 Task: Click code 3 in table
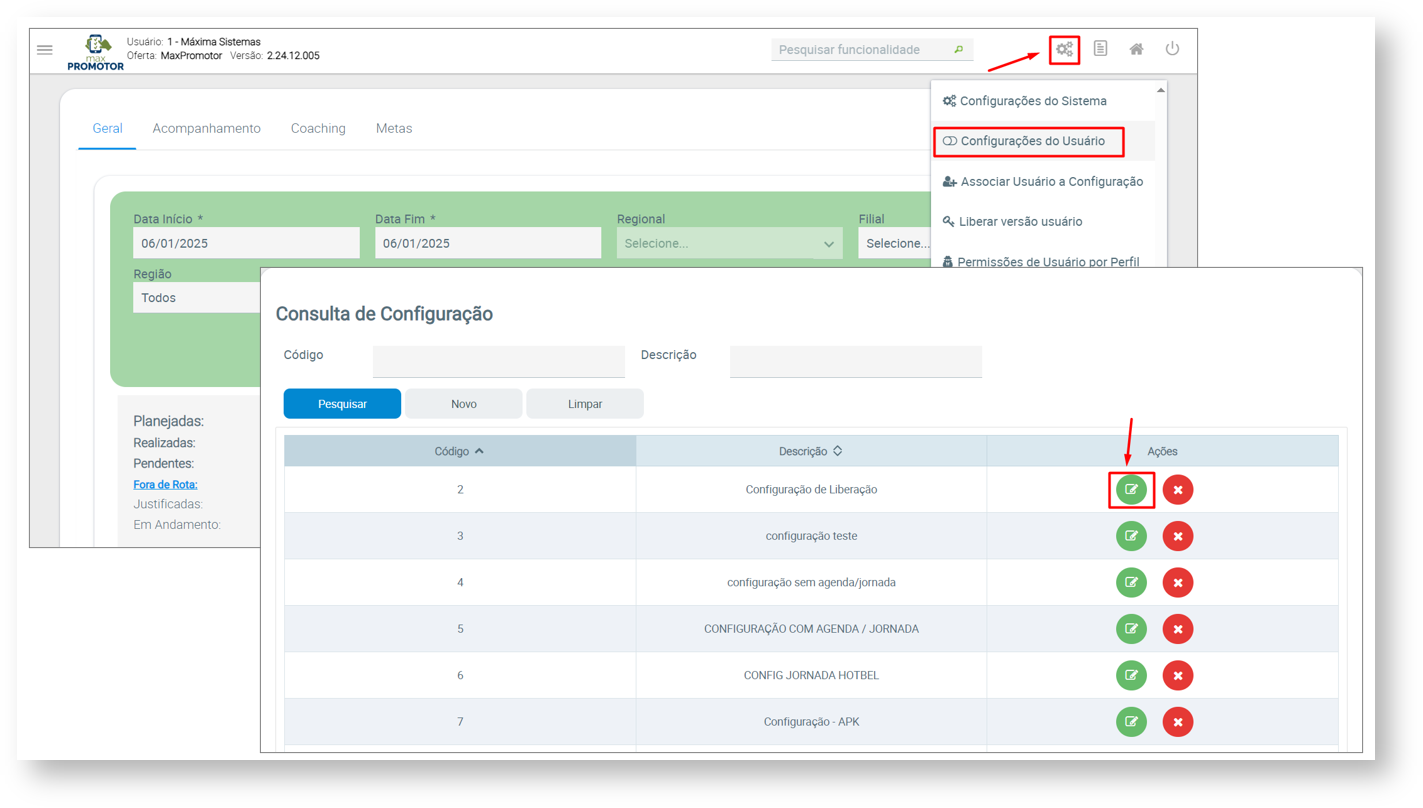pyautogui.click(x=460, y=536)
